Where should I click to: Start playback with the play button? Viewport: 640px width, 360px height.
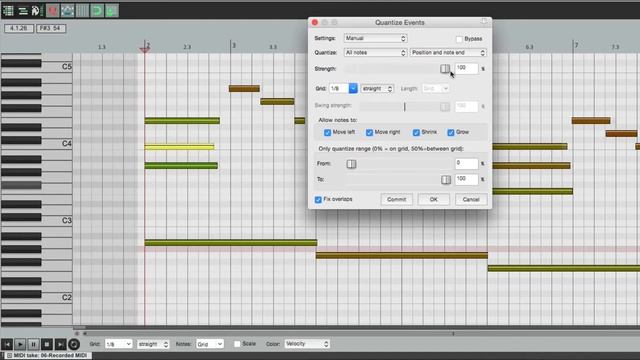[20, 344]
